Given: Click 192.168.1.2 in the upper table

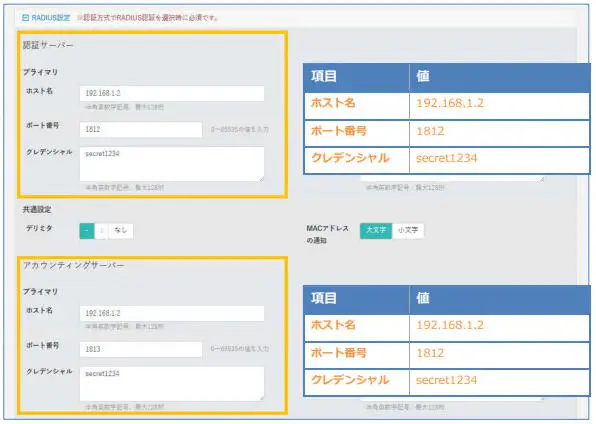Looking at the screenshot, I should (x=450, y=103).
